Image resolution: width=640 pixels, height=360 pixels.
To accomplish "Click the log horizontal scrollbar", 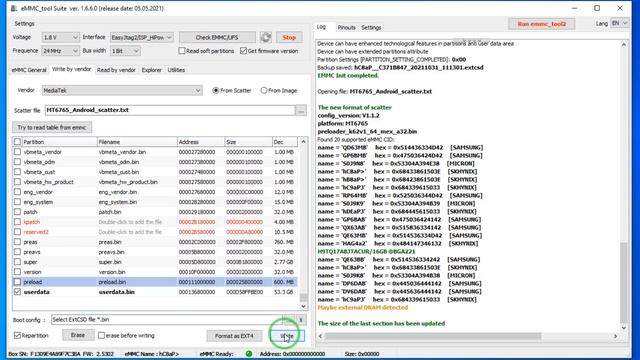I will click(x=433, y=336).
